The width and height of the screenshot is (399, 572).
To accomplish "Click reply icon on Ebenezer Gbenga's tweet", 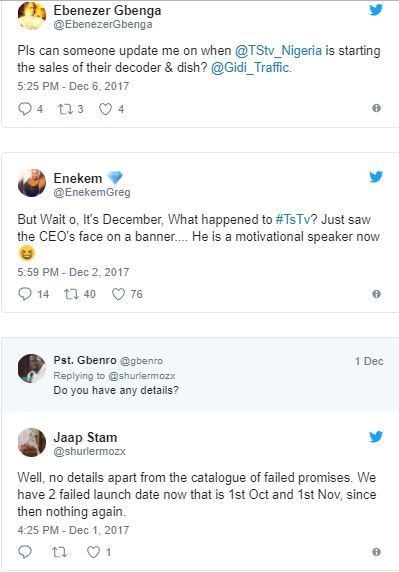I will [24, 109].
